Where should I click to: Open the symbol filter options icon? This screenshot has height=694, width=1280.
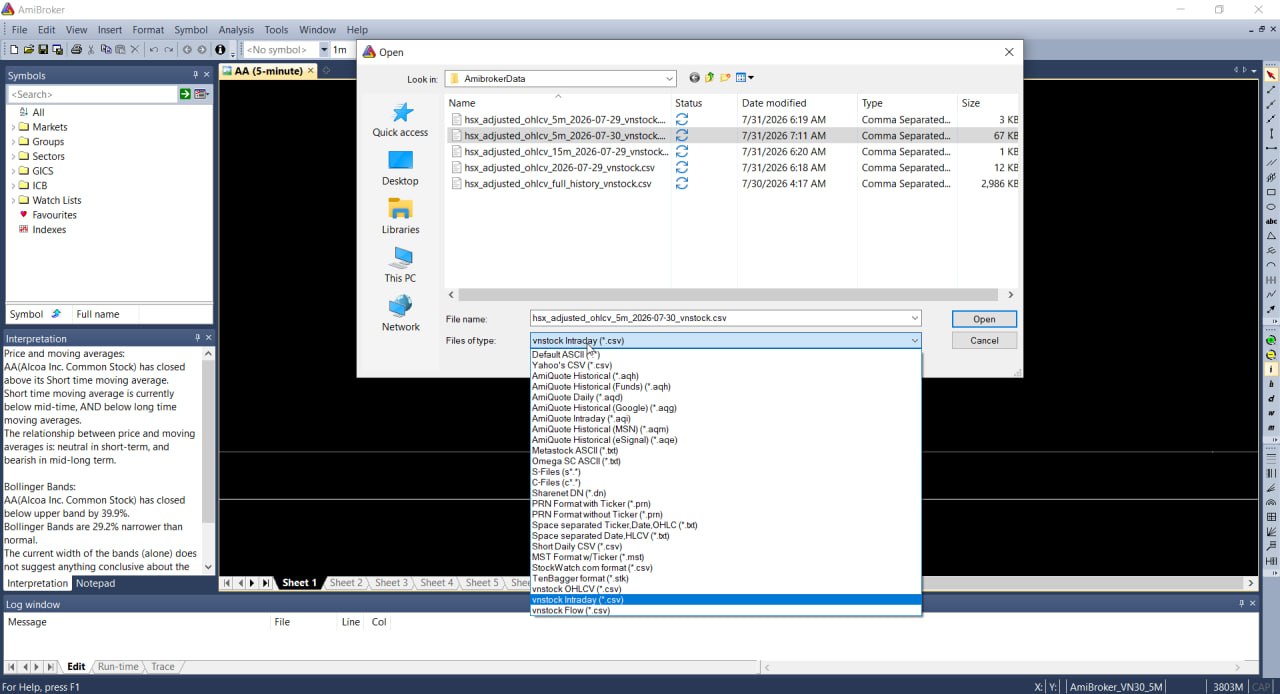point(201,94)
